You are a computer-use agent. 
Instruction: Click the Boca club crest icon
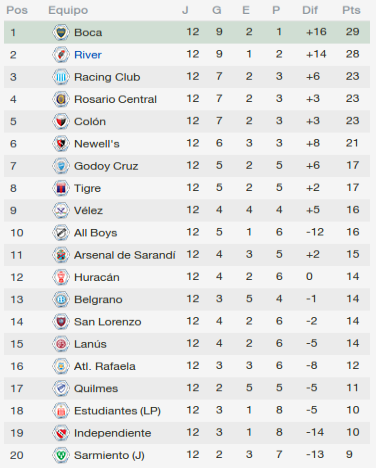[61, 32]
